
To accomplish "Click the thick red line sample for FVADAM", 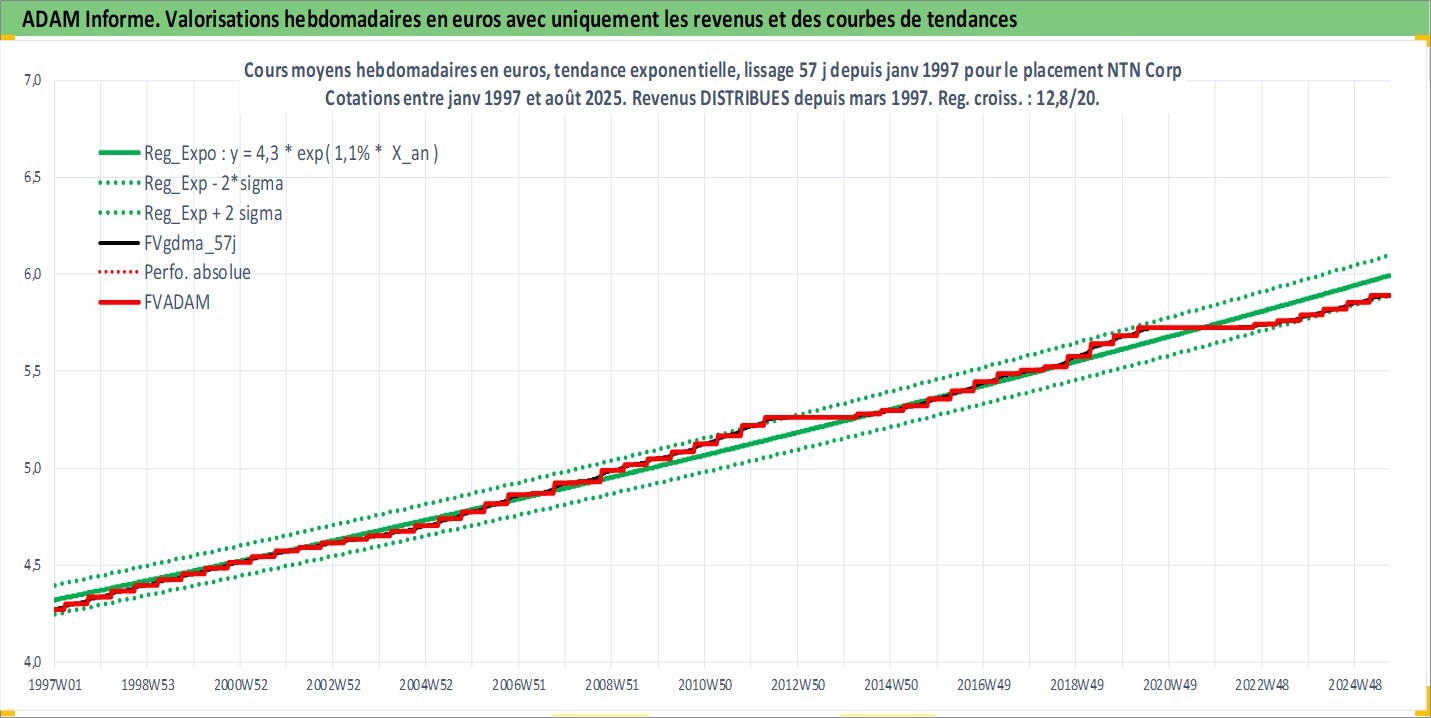I will [x=118, y=301].
